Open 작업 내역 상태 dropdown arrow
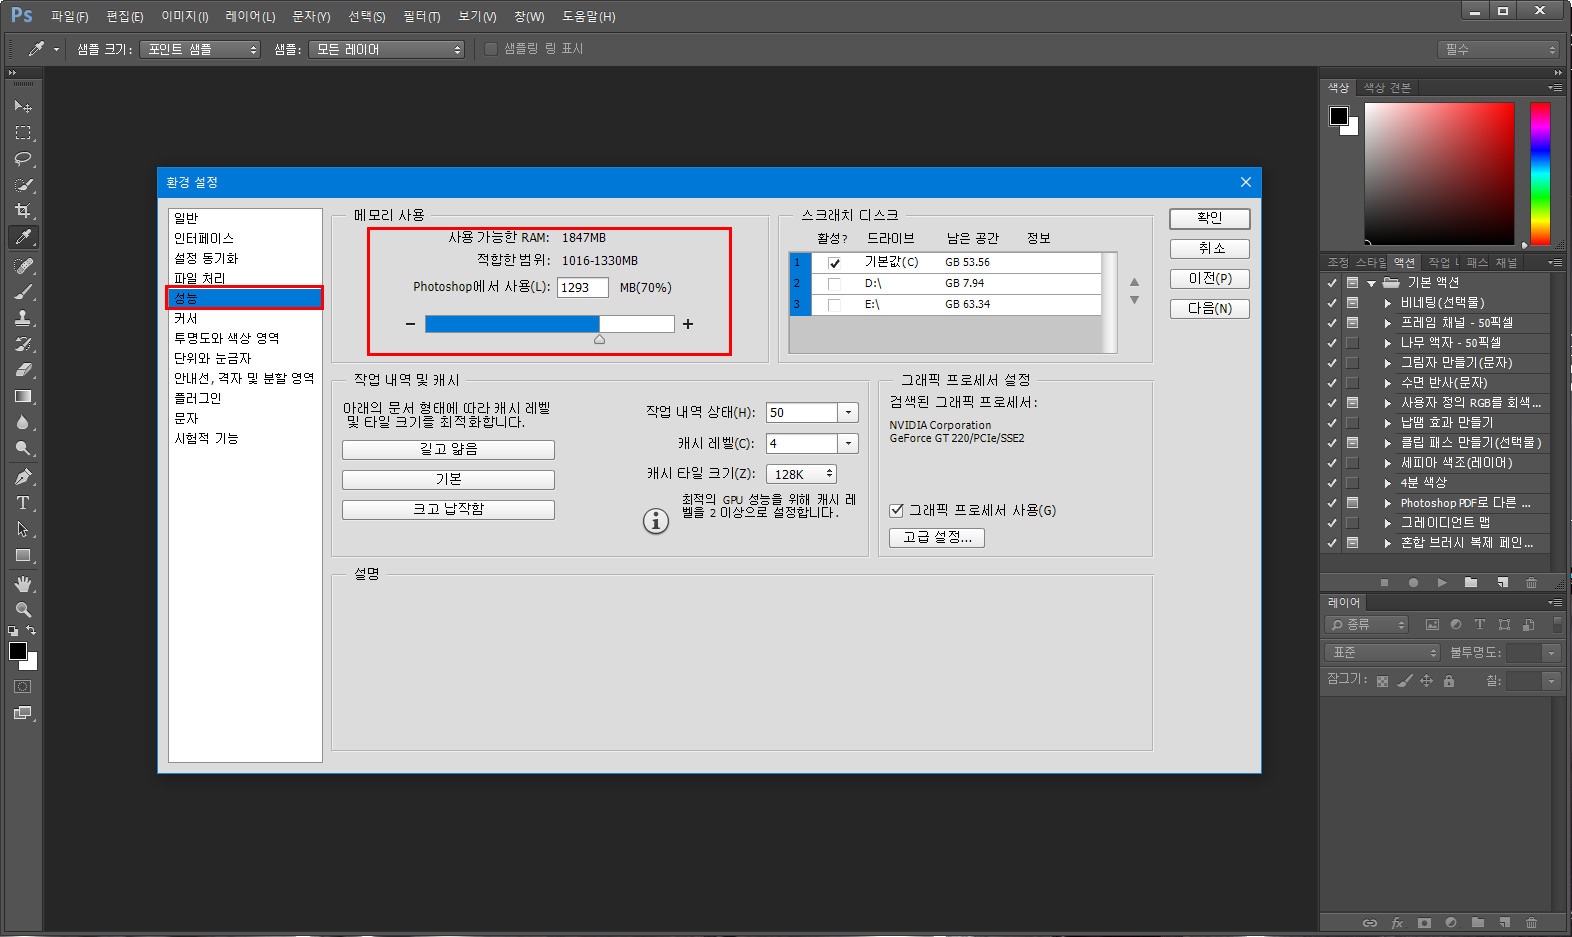The image size is (1572, 937). click(x=848, y=412)
